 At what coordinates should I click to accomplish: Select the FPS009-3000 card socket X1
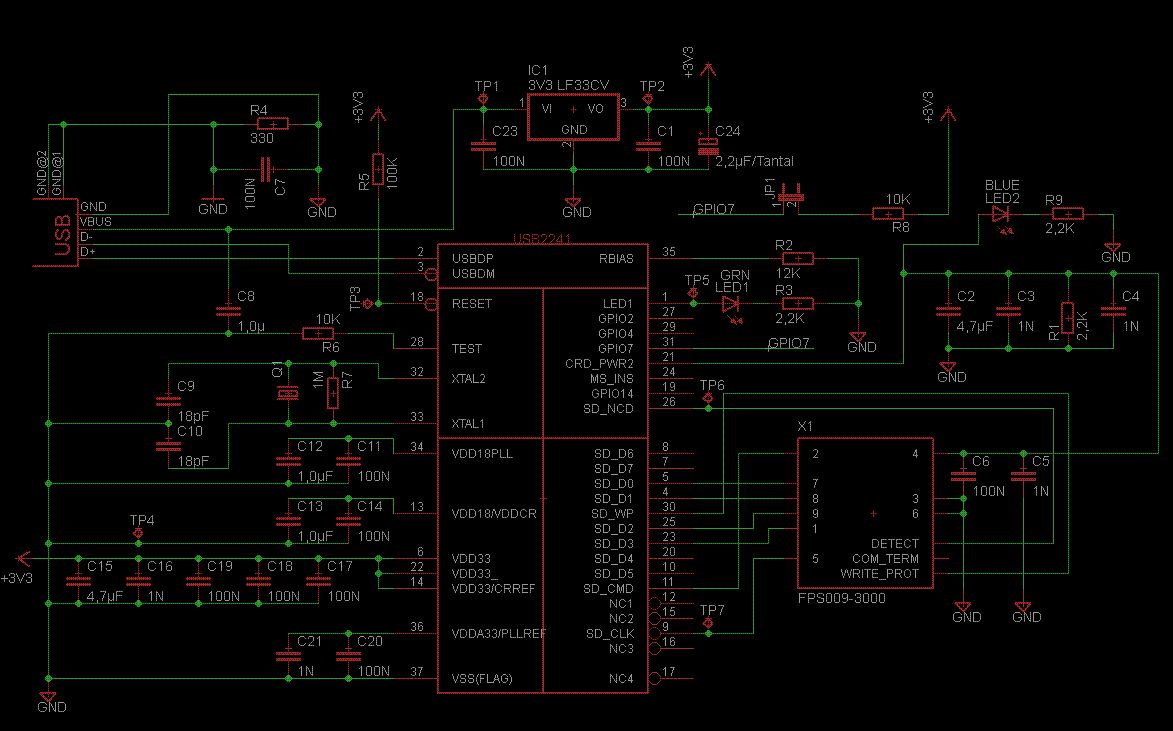pyautogui.click(x=865, y=513)
